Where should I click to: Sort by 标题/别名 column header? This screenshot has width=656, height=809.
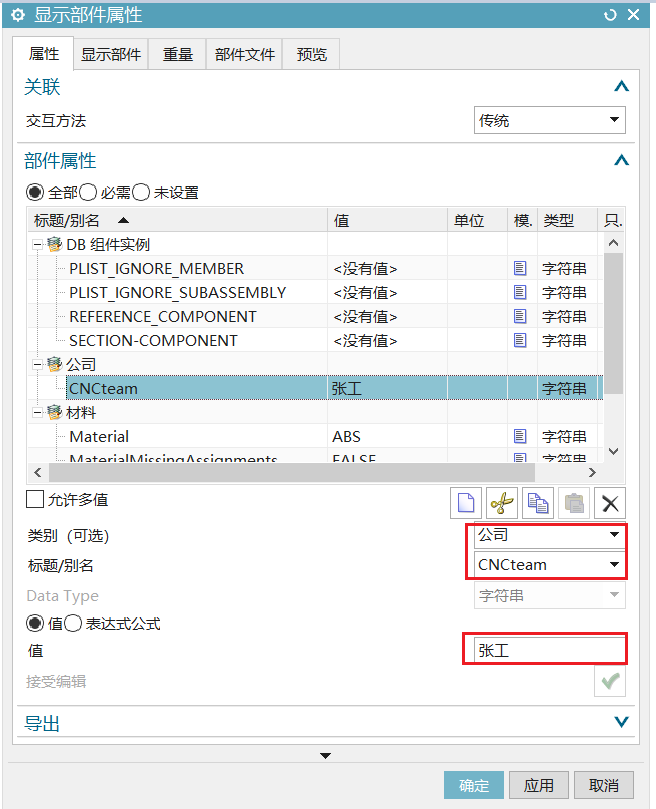(x=178, y=221)
